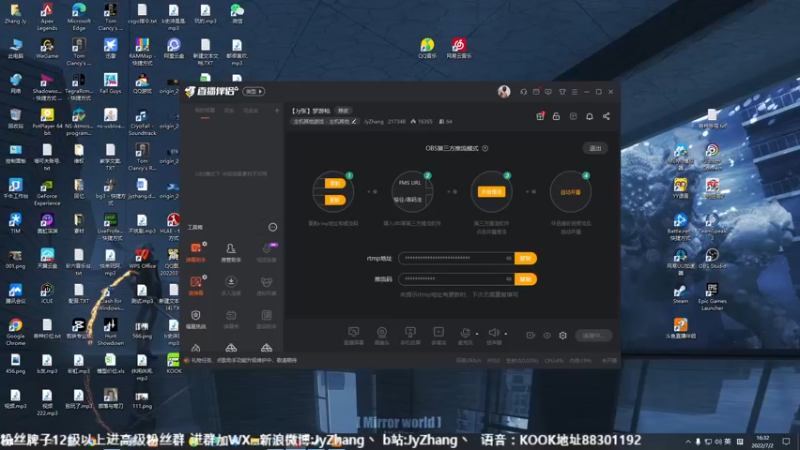Click the grey connecting button at bottom right
The height and width of the screenshot is (450, 800).
(593, 336)
